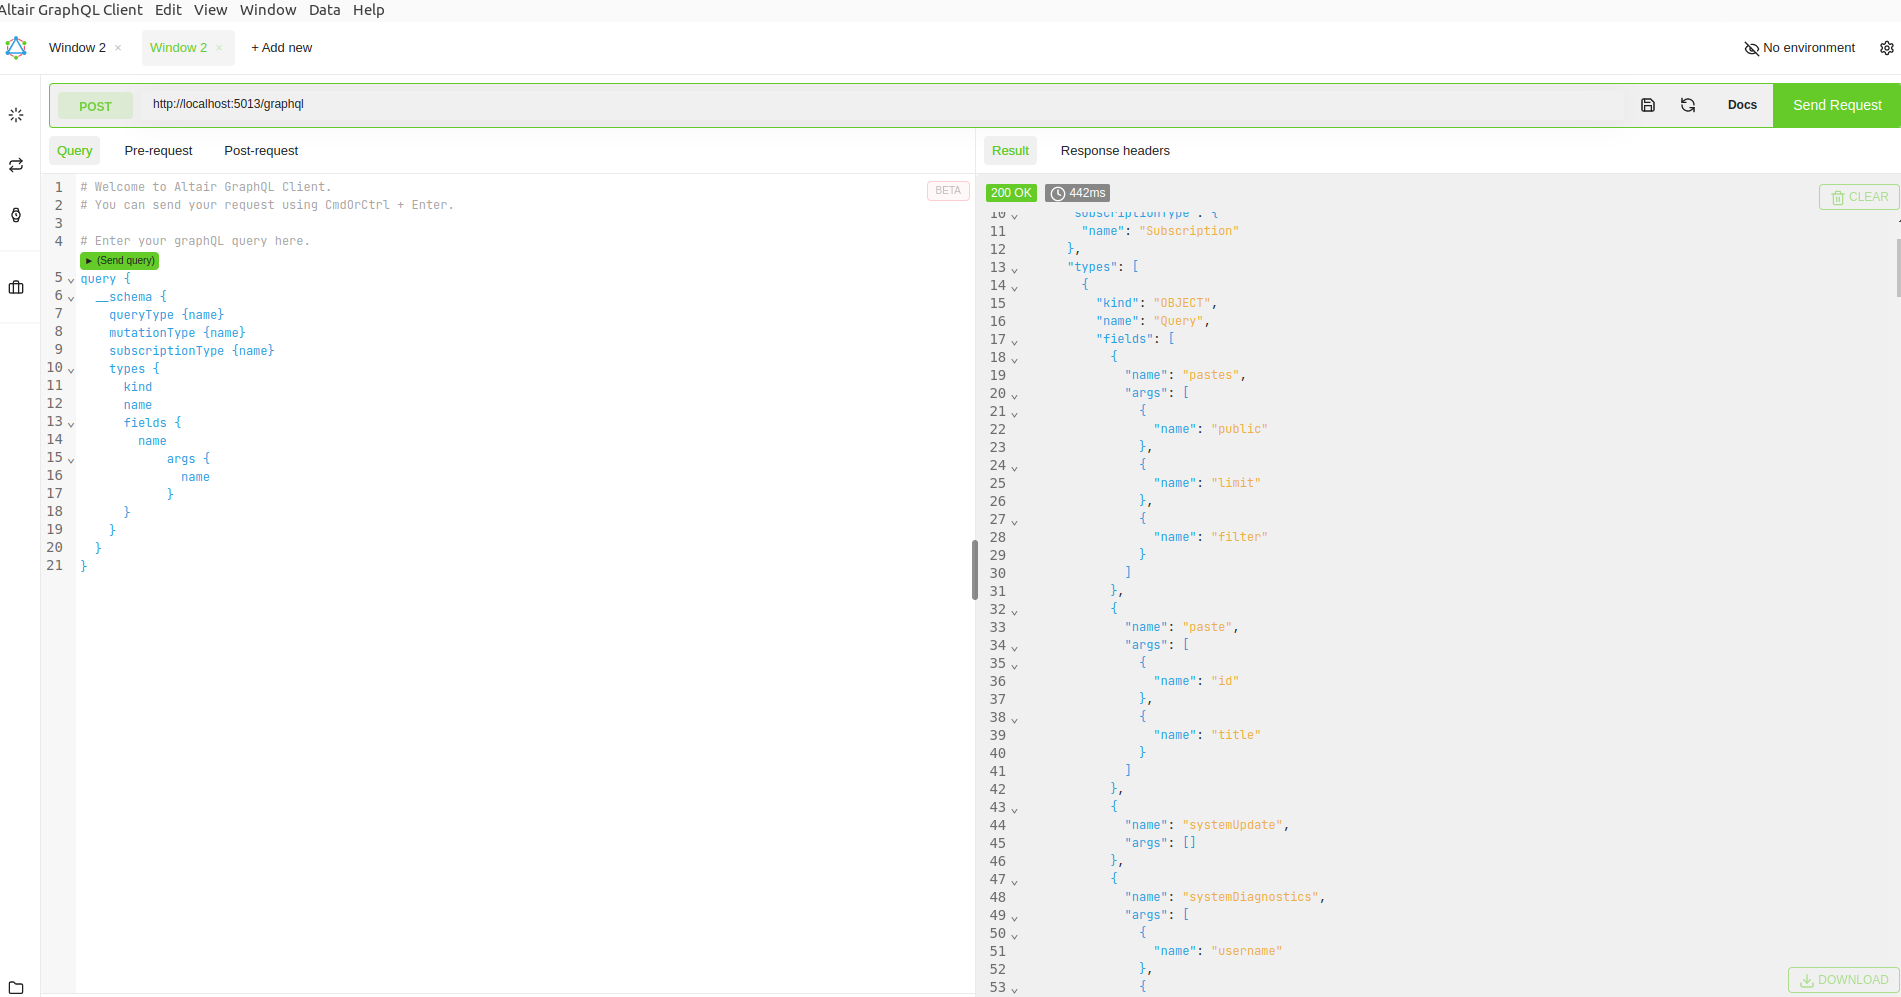Click the GraphQL endpoint URL field
The image size is (1901, 997).
tap(880, 104)
